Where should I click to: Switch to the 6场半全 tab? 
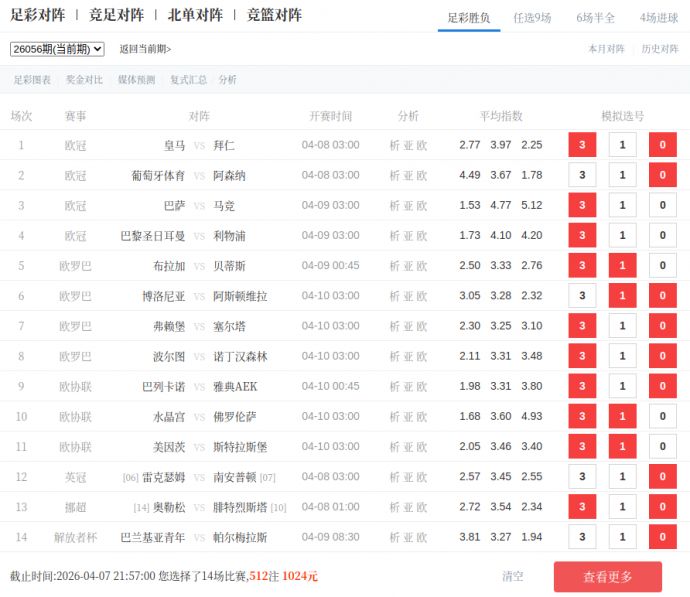595,18
